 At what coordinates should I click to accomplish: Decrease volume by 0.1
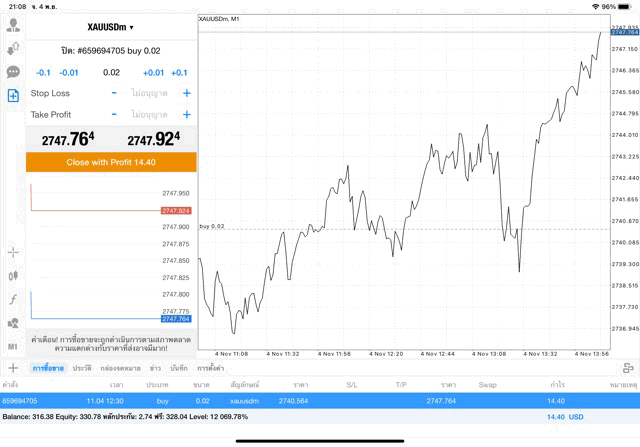click(x=43, y=73)
